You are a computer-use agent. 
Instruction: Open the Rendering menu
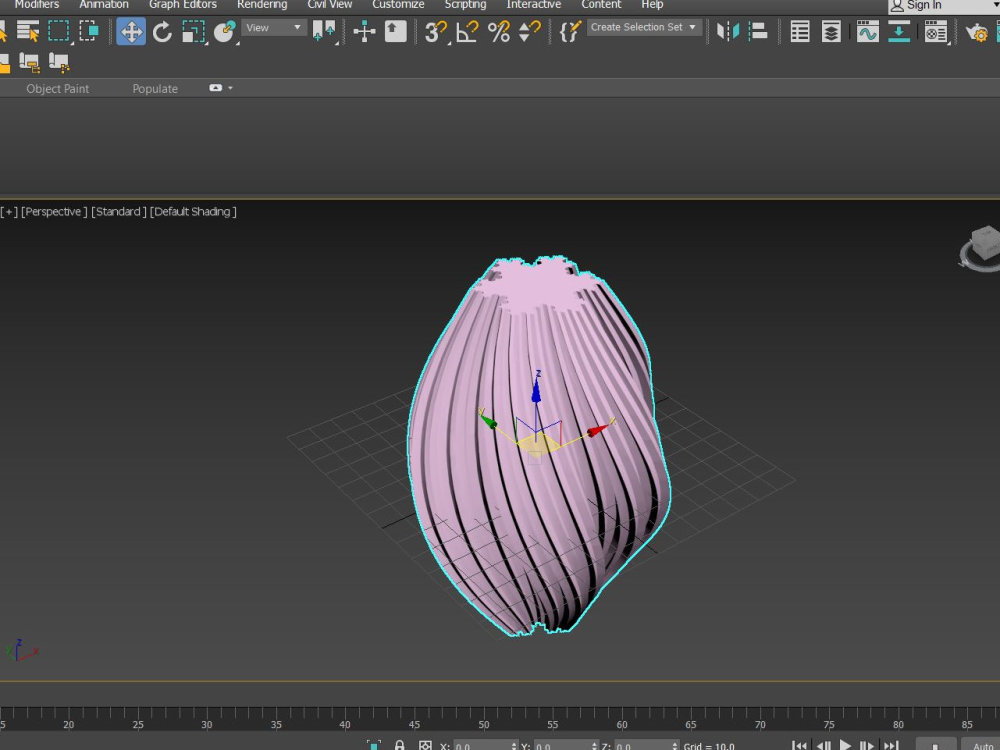pyautogui.click(x=261, y=4)
